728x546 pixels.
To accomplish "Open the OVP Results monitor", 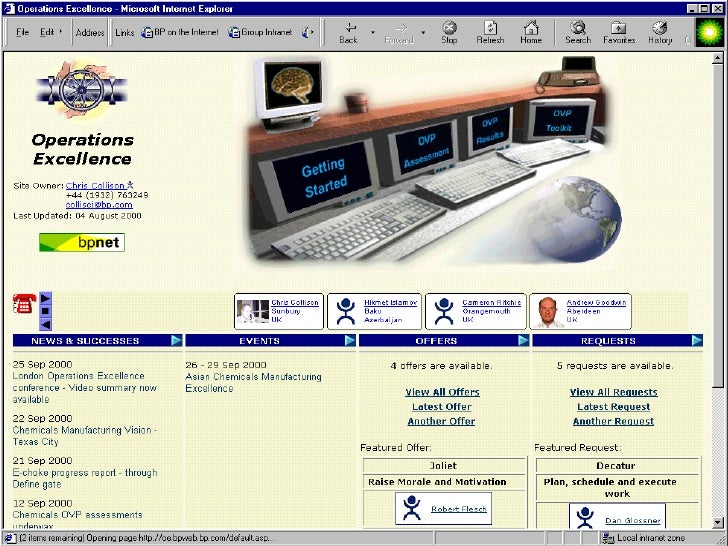I will pyautogui.click(x=491, y=129).
